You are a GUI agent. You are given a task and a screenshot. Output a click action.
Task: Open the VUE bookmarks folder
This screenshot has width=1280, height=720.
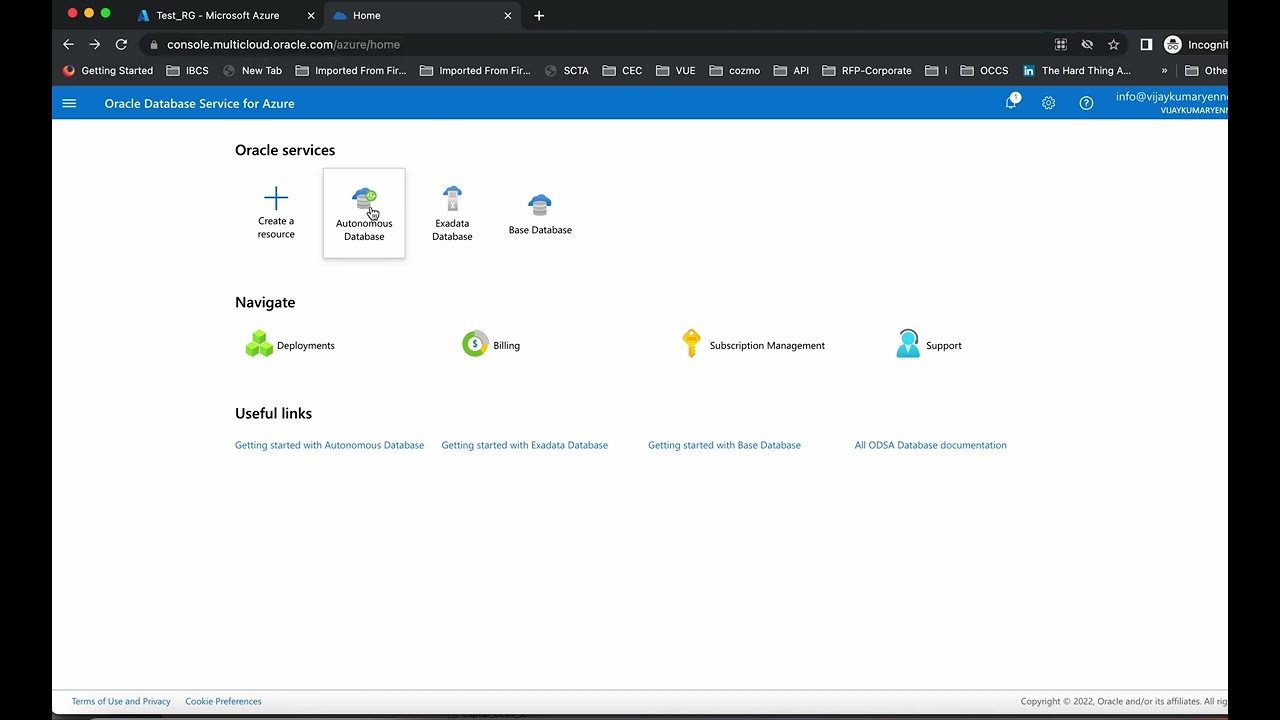[x=675, y=70]
